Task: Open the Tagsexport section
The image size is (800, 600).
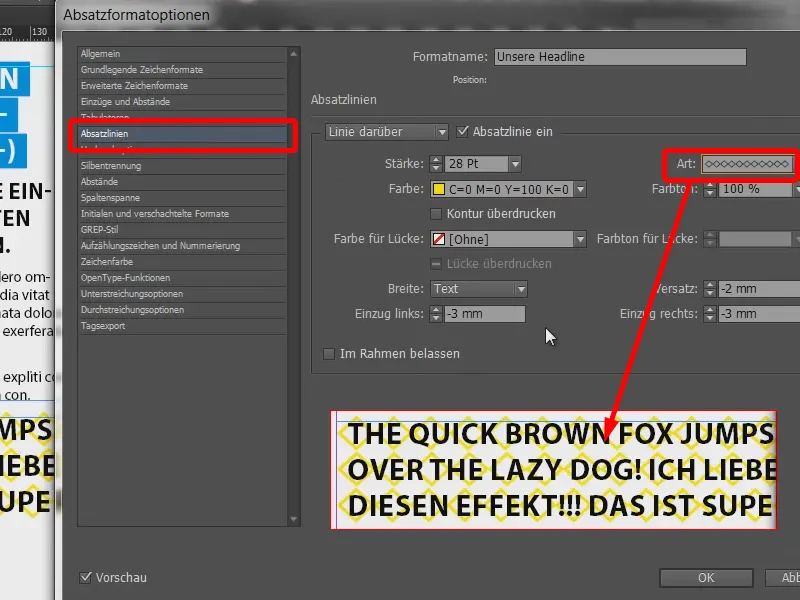Action: (182, 326)
